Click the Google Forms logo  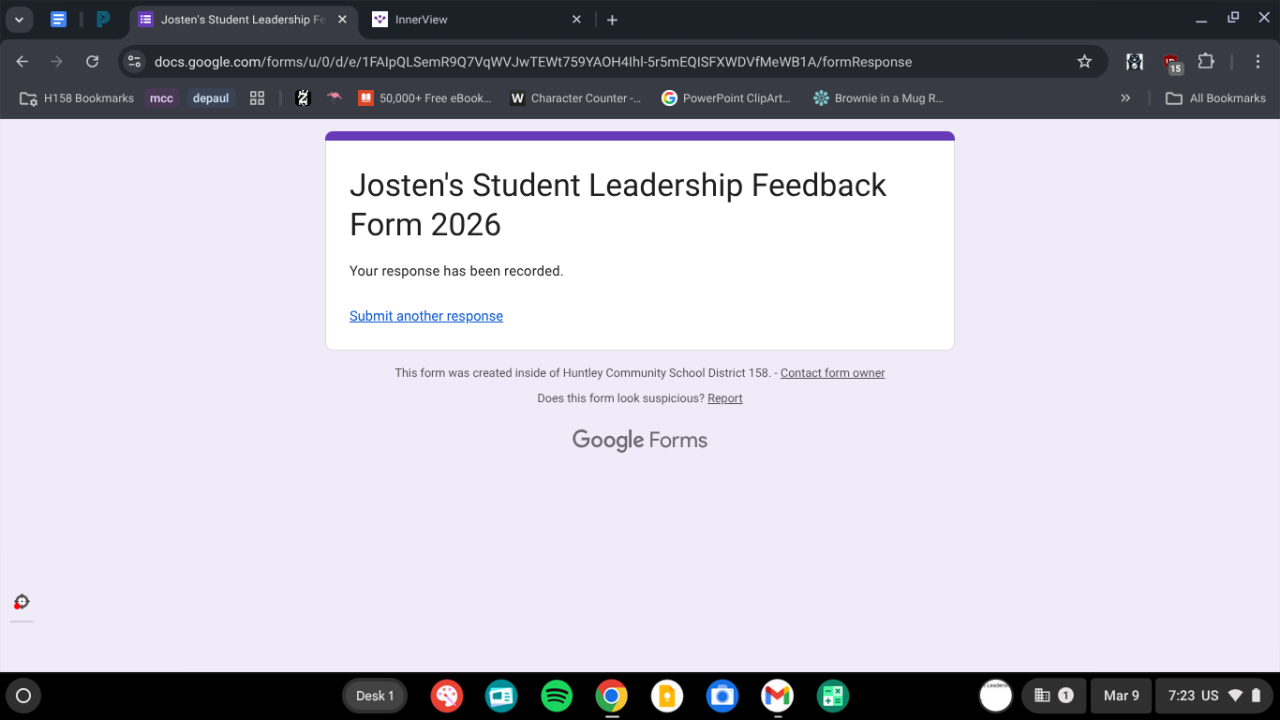[x=640, y=440]
